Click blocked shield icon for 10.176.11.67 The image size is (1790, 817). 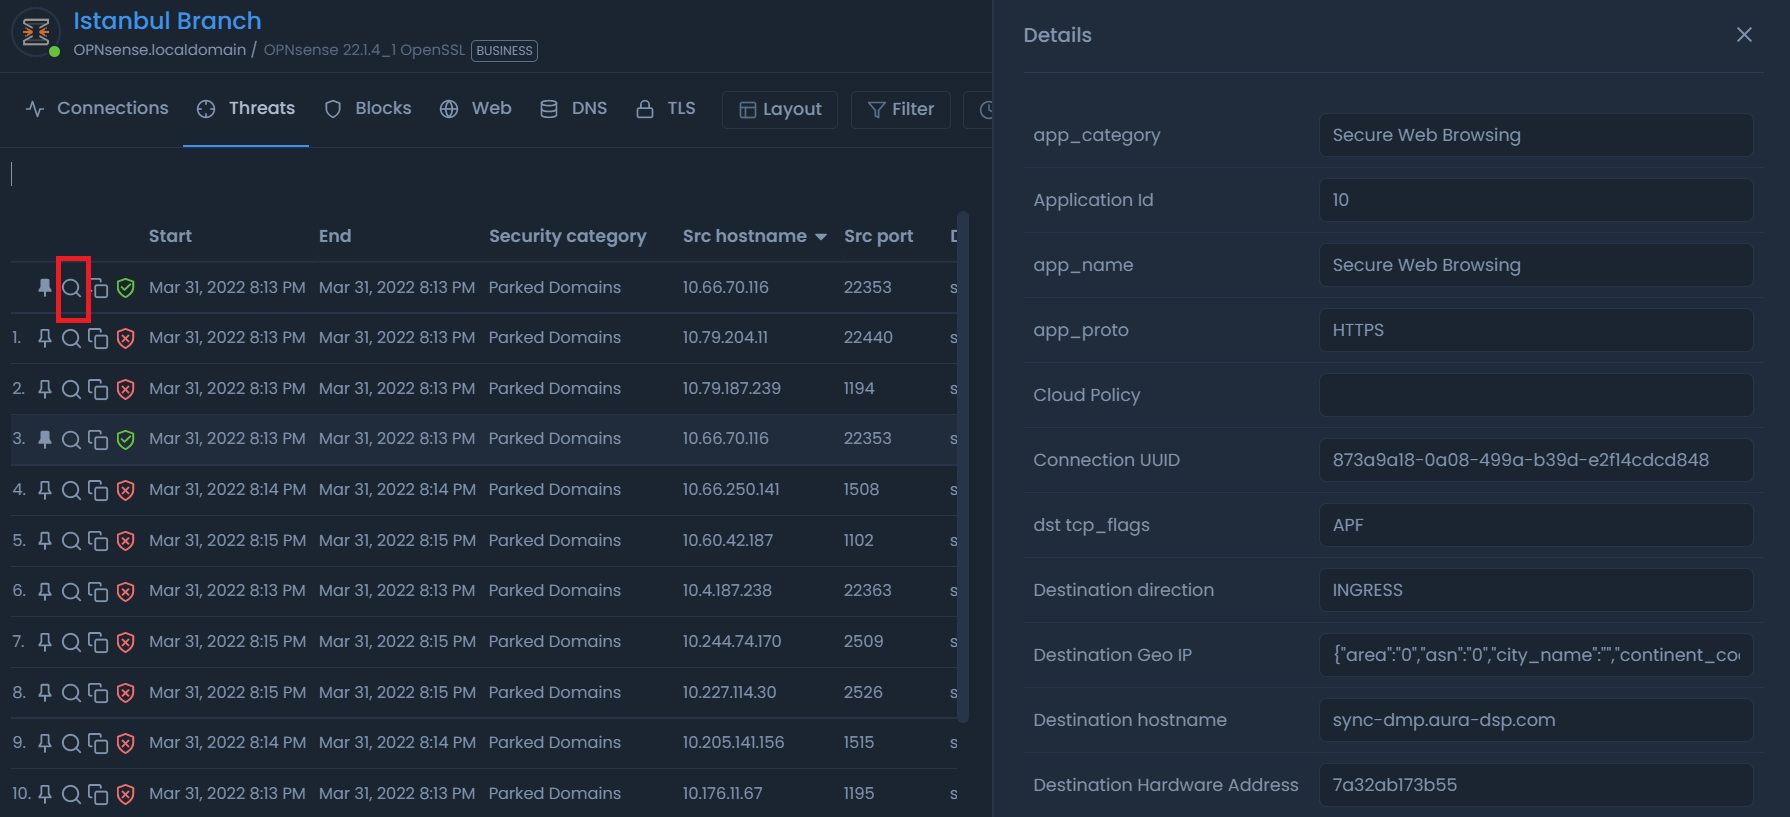click(125, 794)
